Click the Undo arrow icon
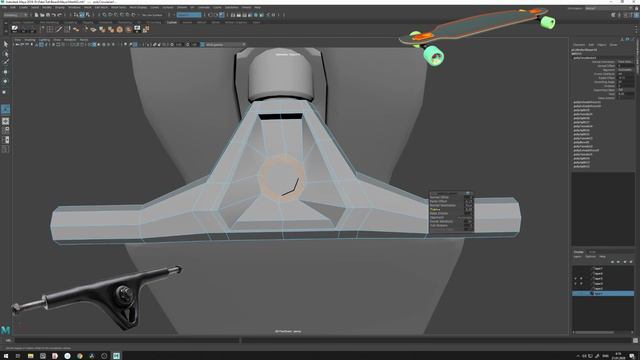640x360 pixels. (x=53, y=15)
